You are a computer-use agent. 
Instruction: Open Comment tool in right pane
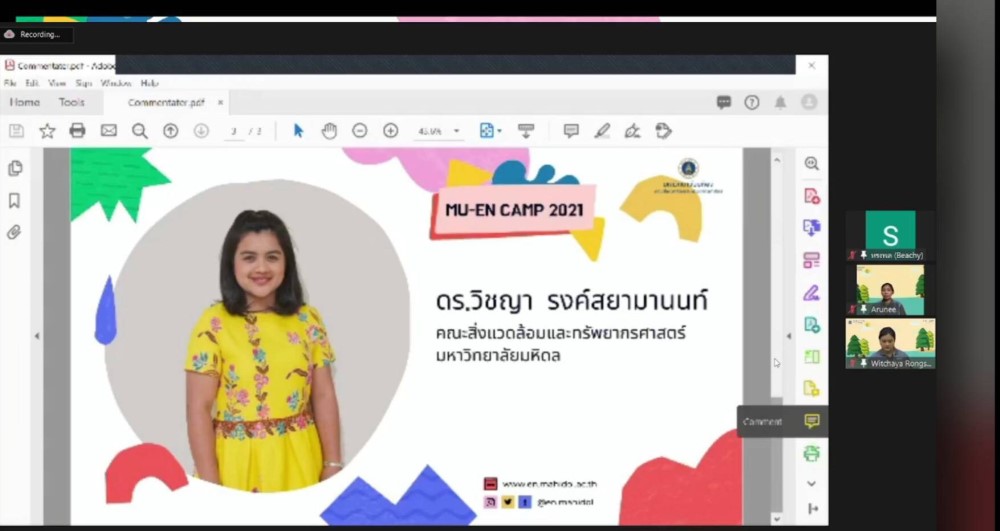coord(811,421)
